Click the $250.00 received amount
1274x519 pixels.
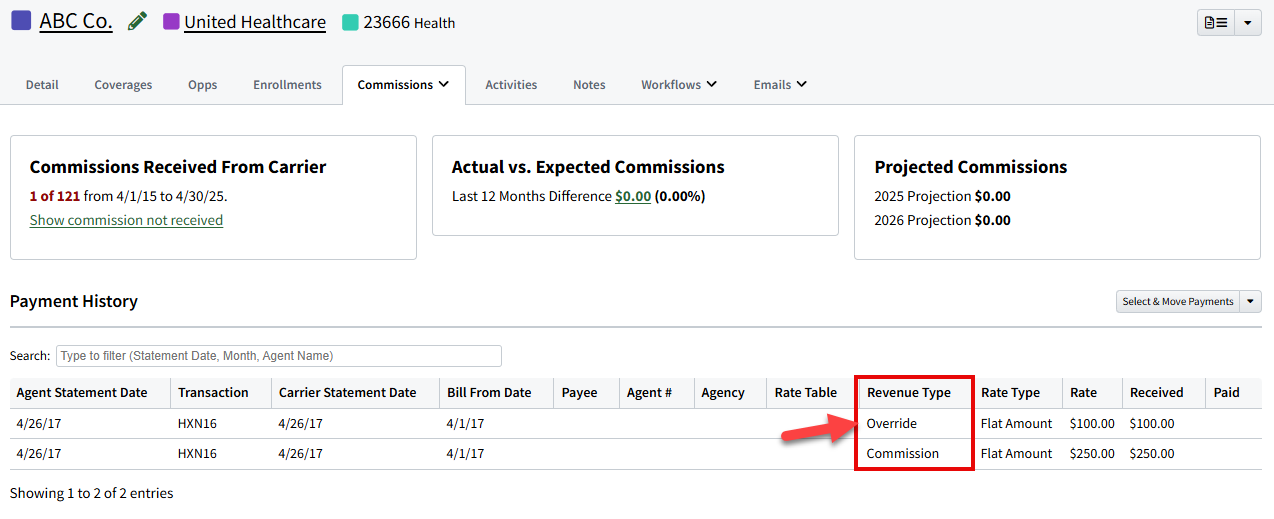coord(1152,454)
